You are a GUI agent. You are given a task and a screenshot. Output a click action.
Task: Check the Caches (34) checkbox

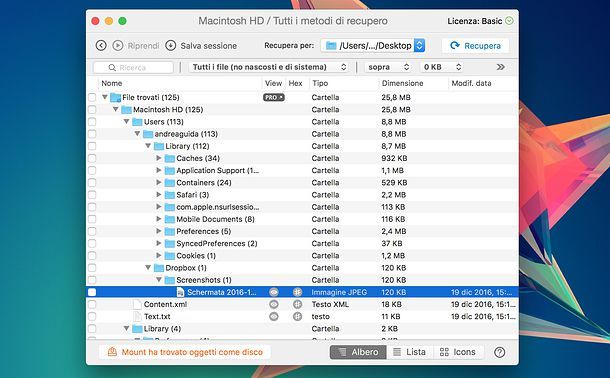[92, 158]
